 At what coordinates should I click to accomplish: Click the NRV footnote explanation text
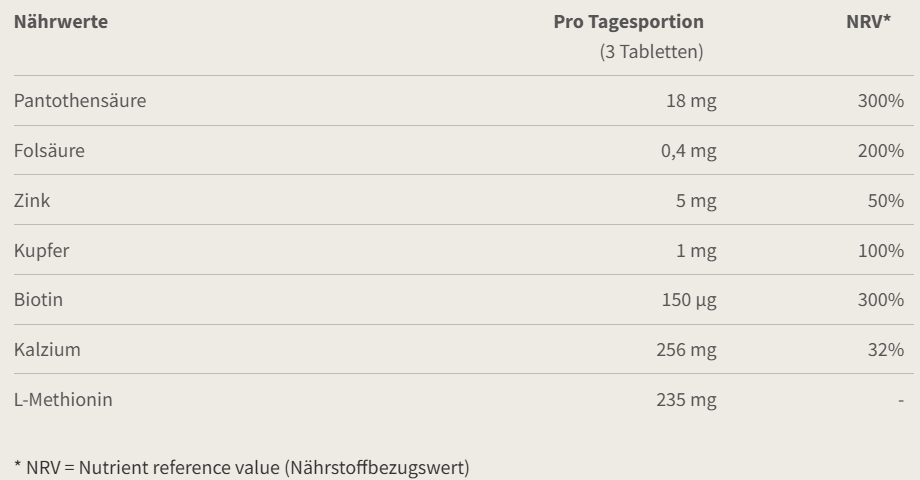pos(241,467)
